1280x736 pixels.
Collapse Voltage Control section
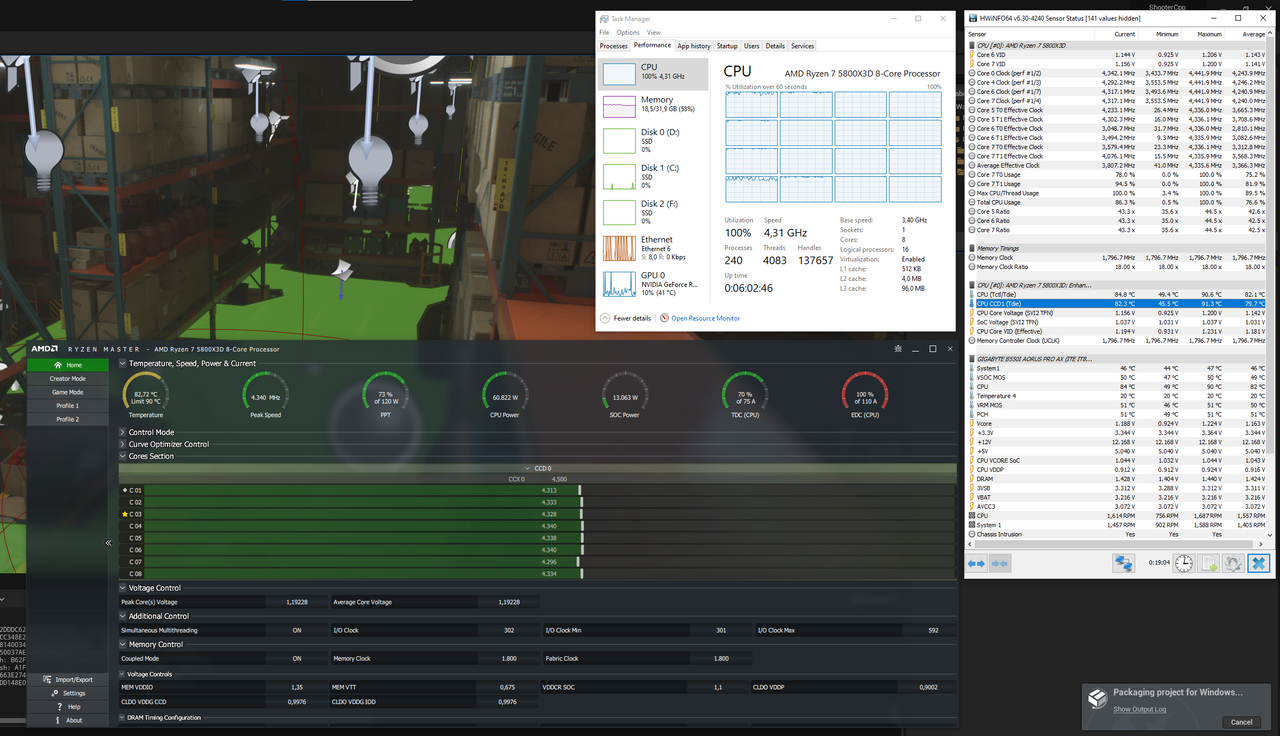pyautogui.click(x=123, y=588)
